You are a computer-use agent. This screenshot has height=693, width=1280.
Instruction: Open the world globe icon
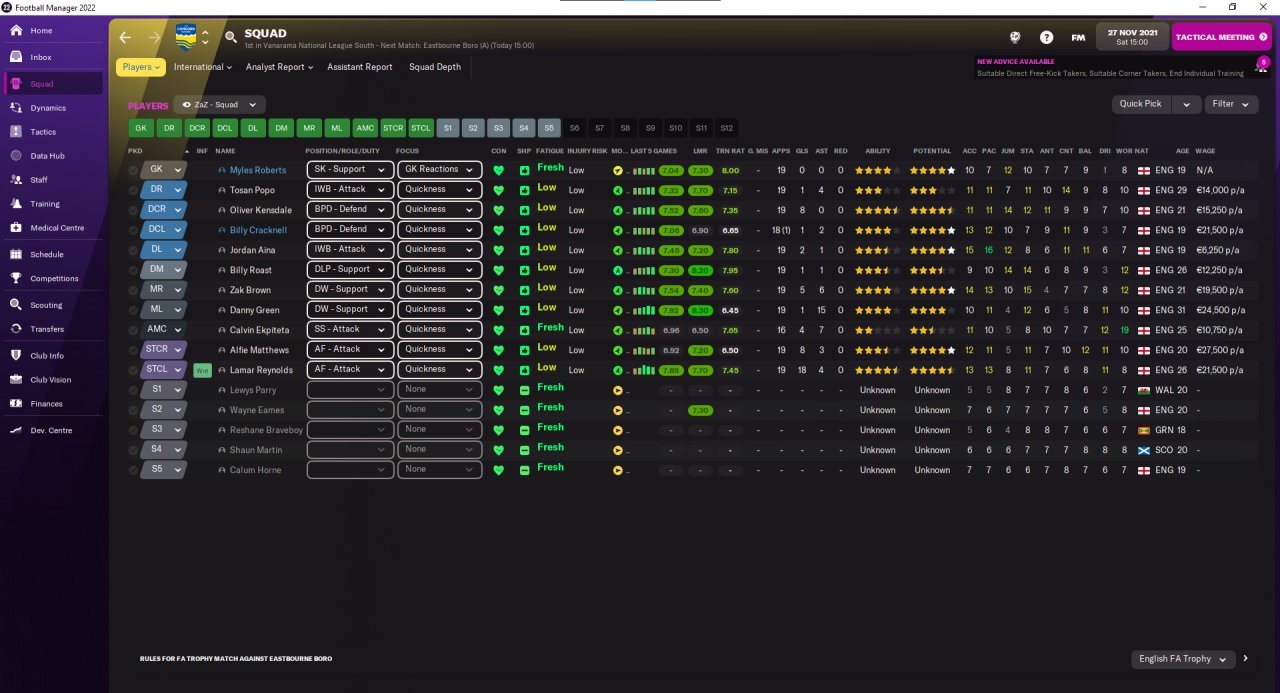(x=1015, y=37)
